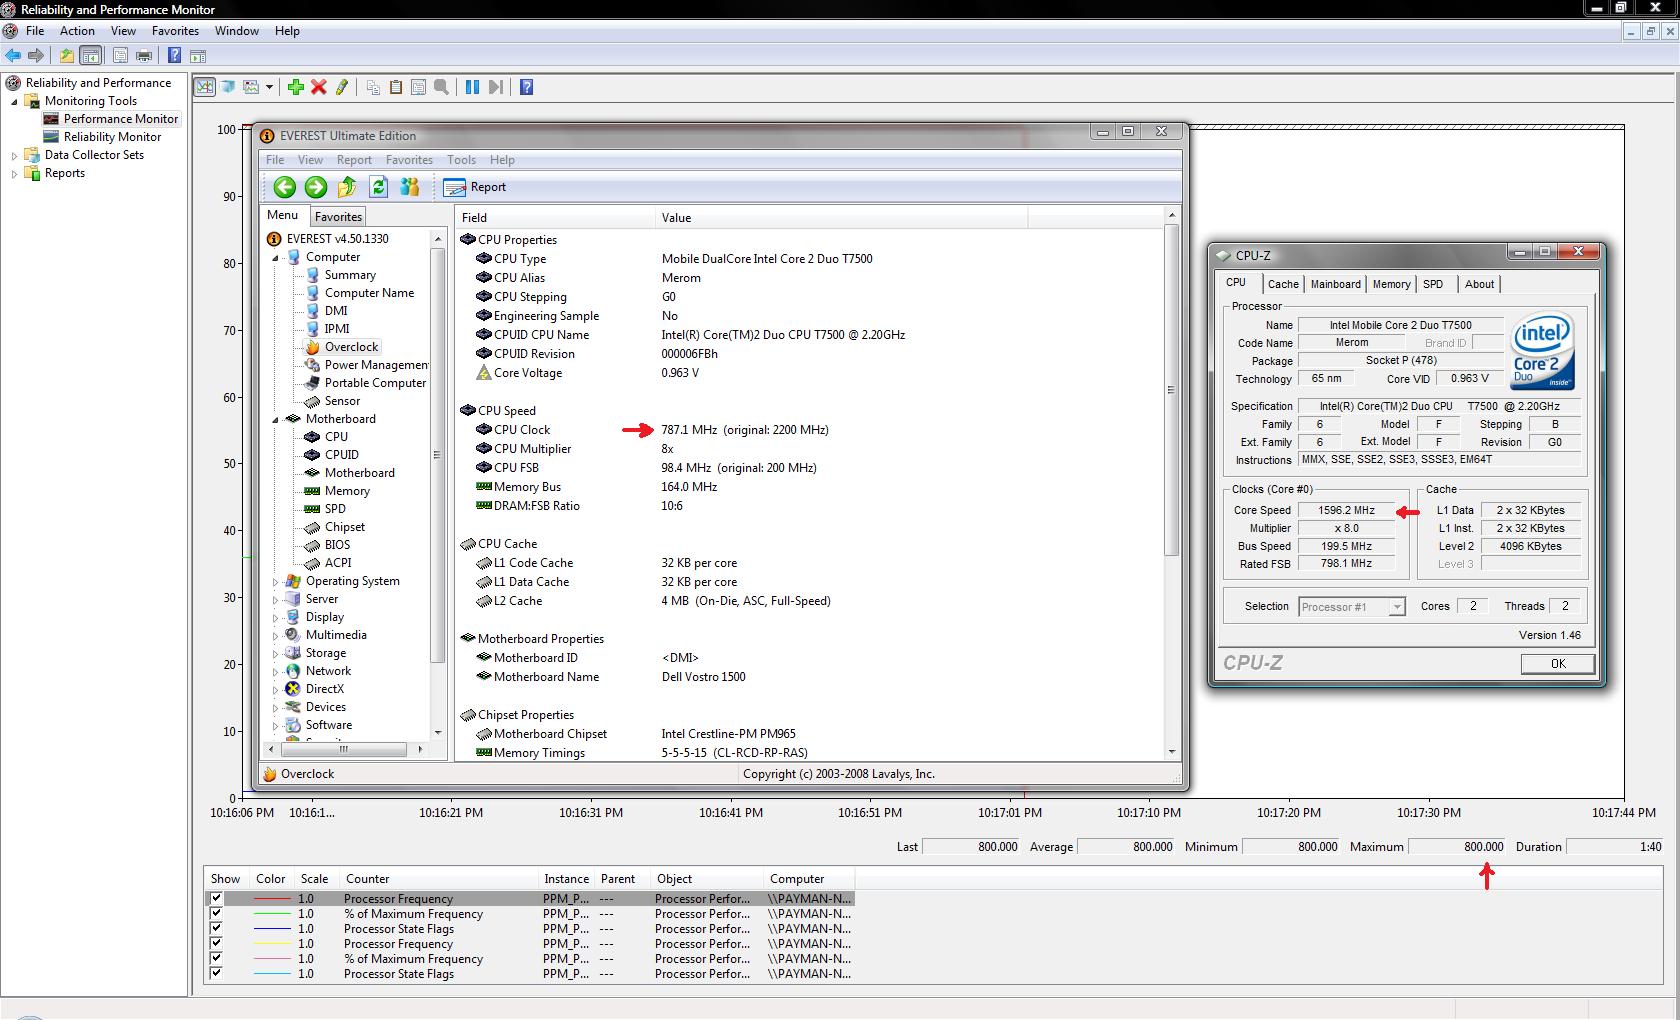The image size is (1680, 1020).
Task: Uncheck Show for the red Processor Frequency counter
Action: [x=215, y=898]
